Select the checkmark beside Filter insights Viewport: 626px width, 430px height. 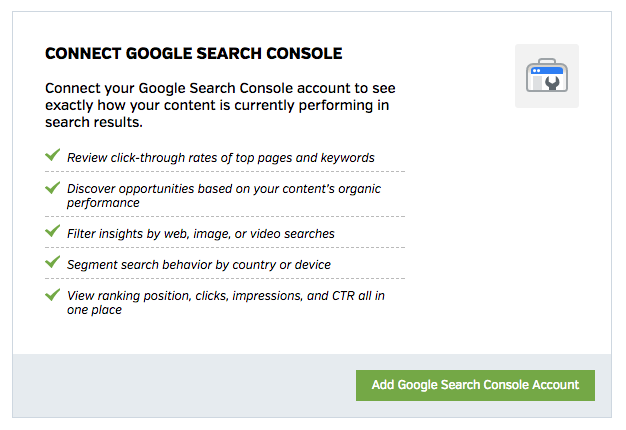tap(53, 232)
